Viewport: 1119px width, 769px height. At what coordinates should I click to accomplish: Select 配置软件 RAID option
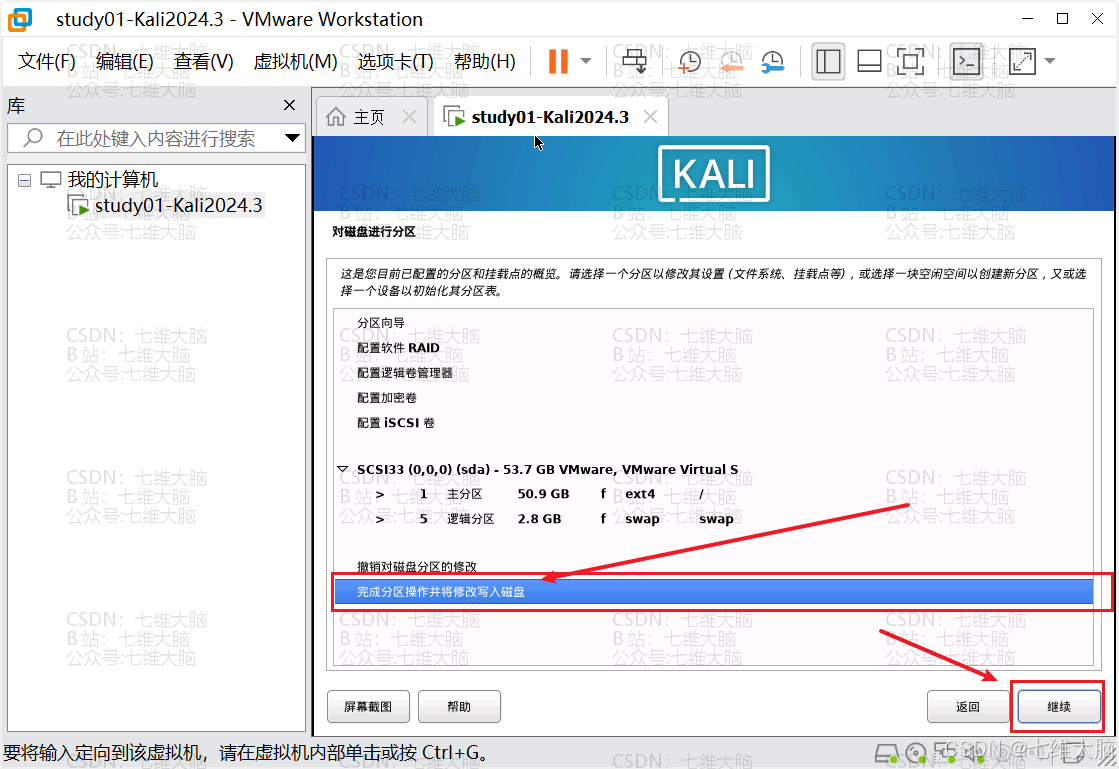coord(398,347)
